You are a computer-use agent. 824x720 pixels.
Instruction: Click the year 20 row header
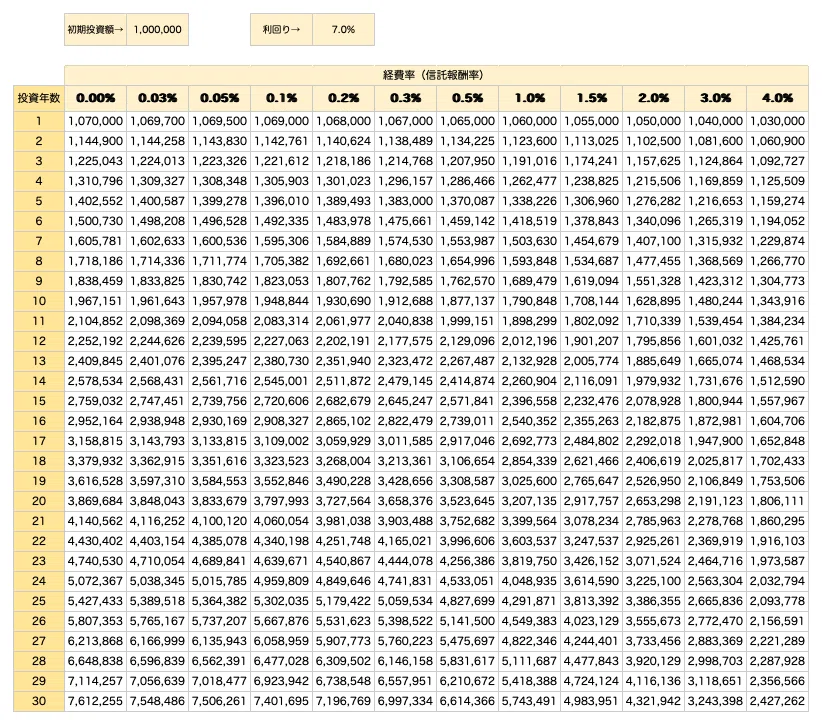pyautogui.click(x=39, y=501)
